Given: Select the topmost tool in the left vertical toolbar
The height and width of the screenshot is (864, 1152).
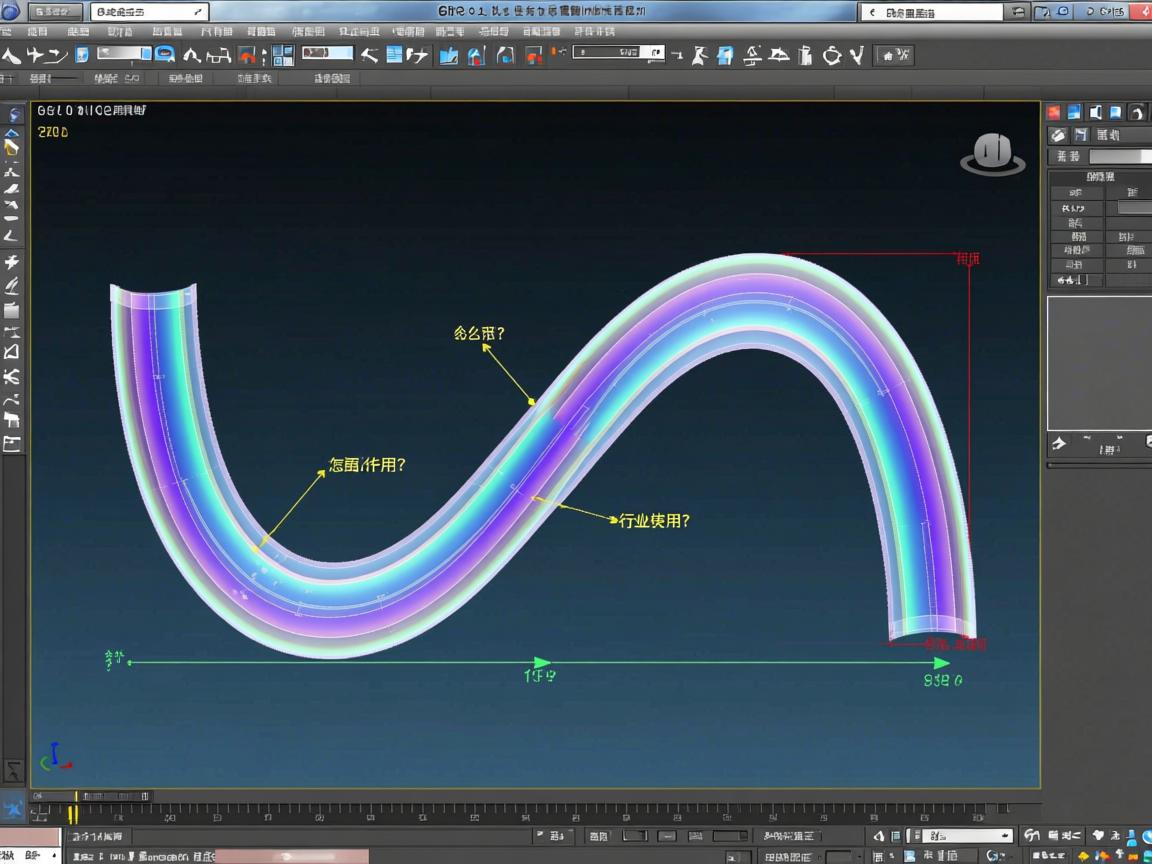Looking at the screenshot, I should [x=13, y=115].
